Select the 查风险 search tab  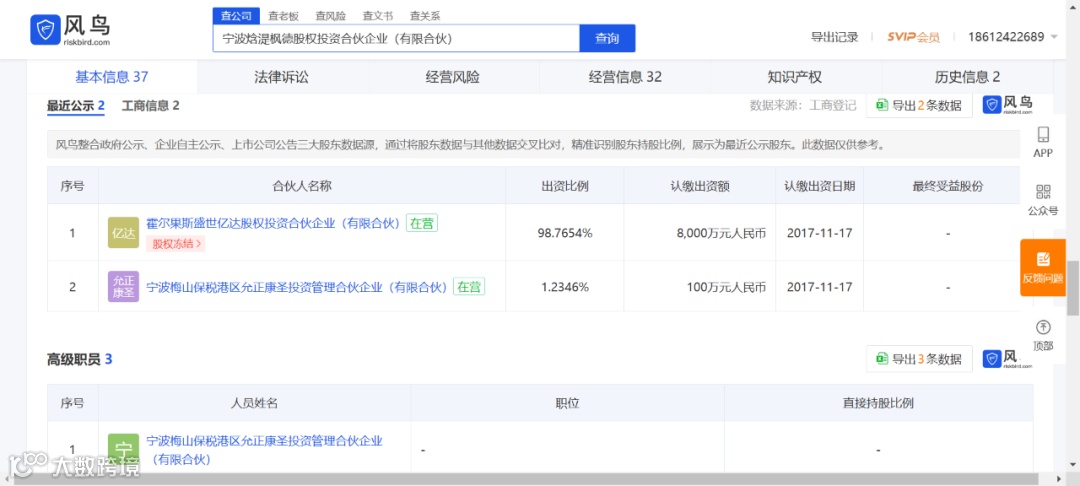point(330,16)
